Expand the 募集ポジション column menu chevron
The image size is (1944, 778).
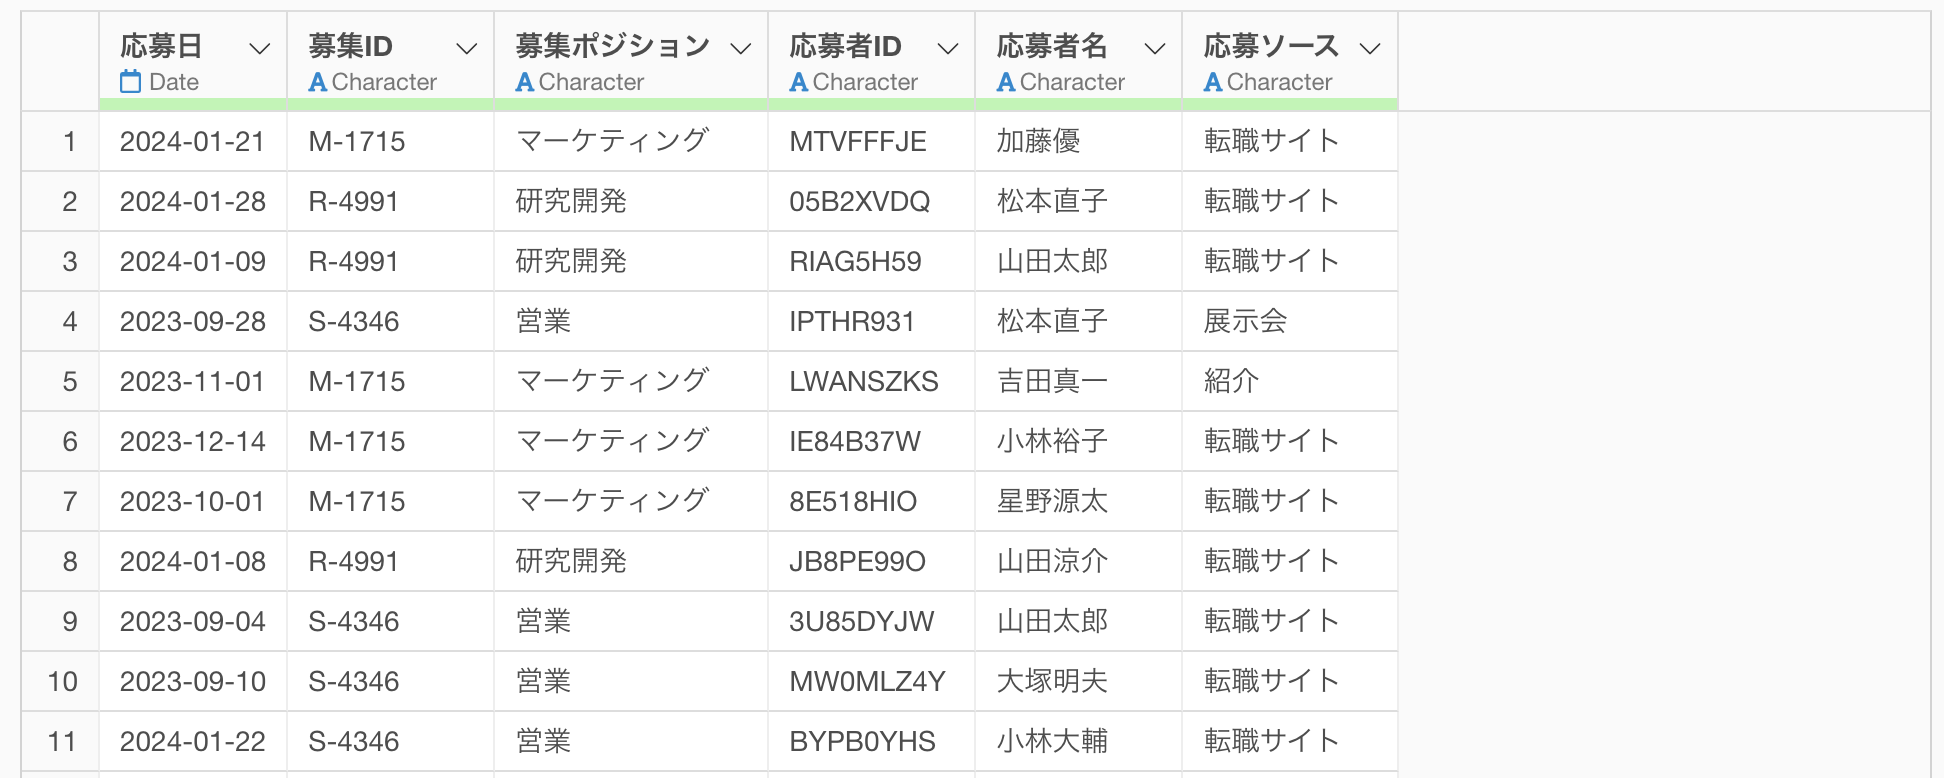[741, 48]
